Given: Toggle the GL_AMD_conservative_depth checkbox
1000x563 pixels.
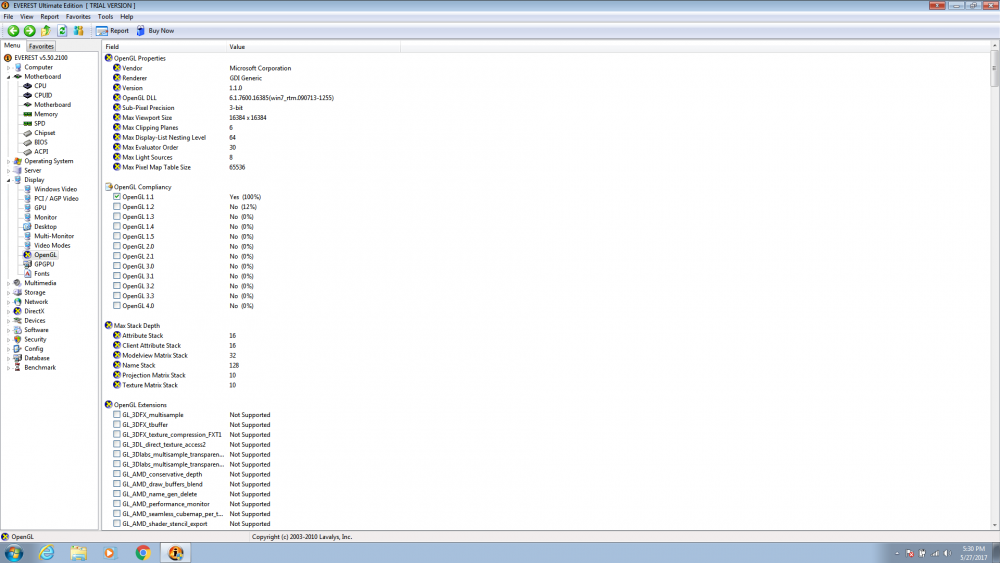Looking at the screenshot, I should pos(117,474).
